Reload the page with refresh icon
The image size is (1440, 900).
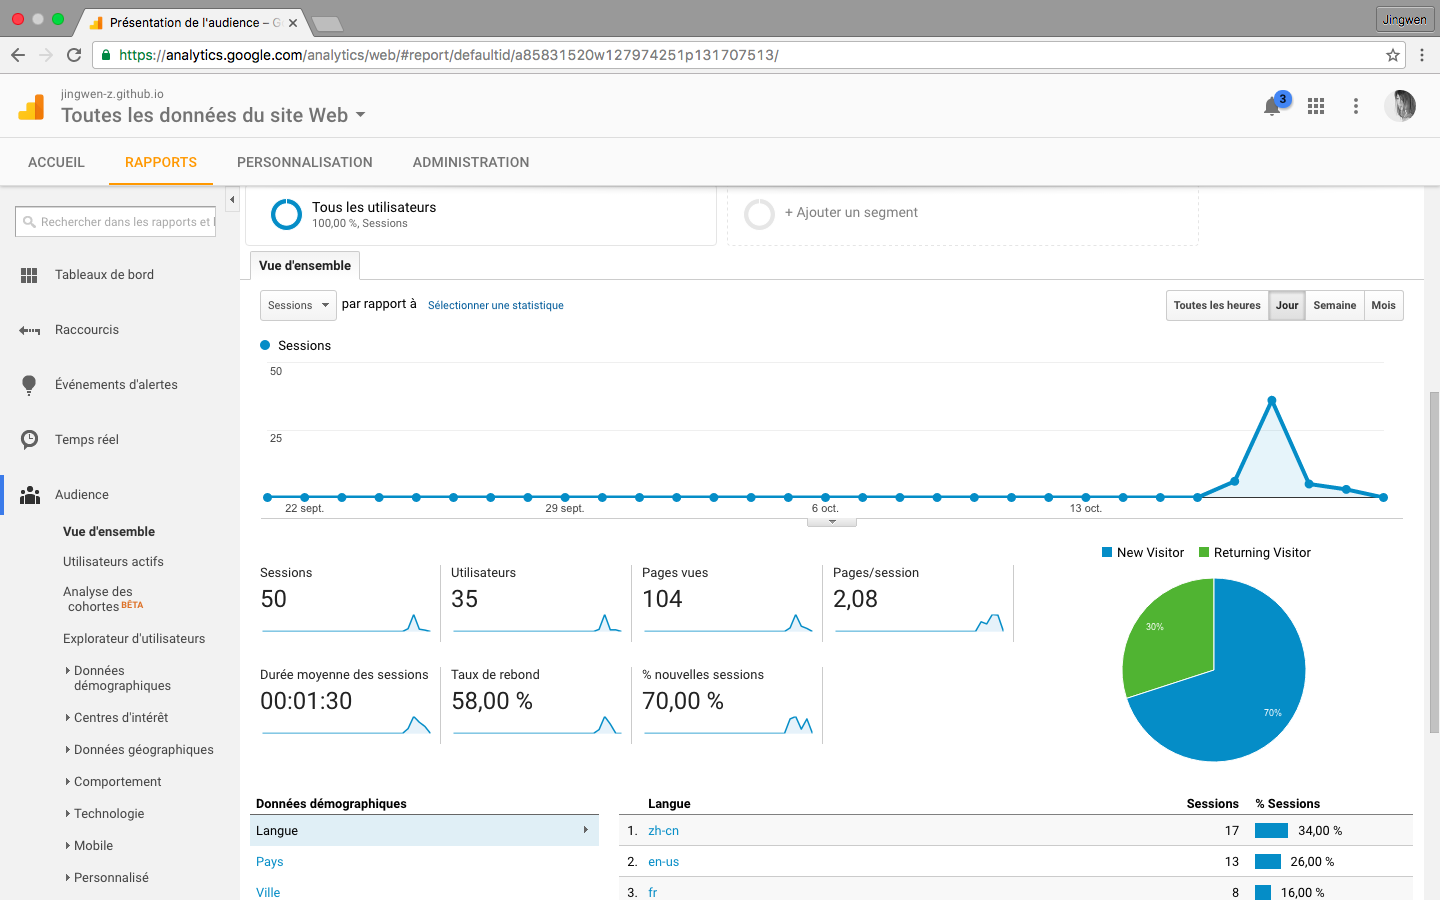(x=74, y=55)
